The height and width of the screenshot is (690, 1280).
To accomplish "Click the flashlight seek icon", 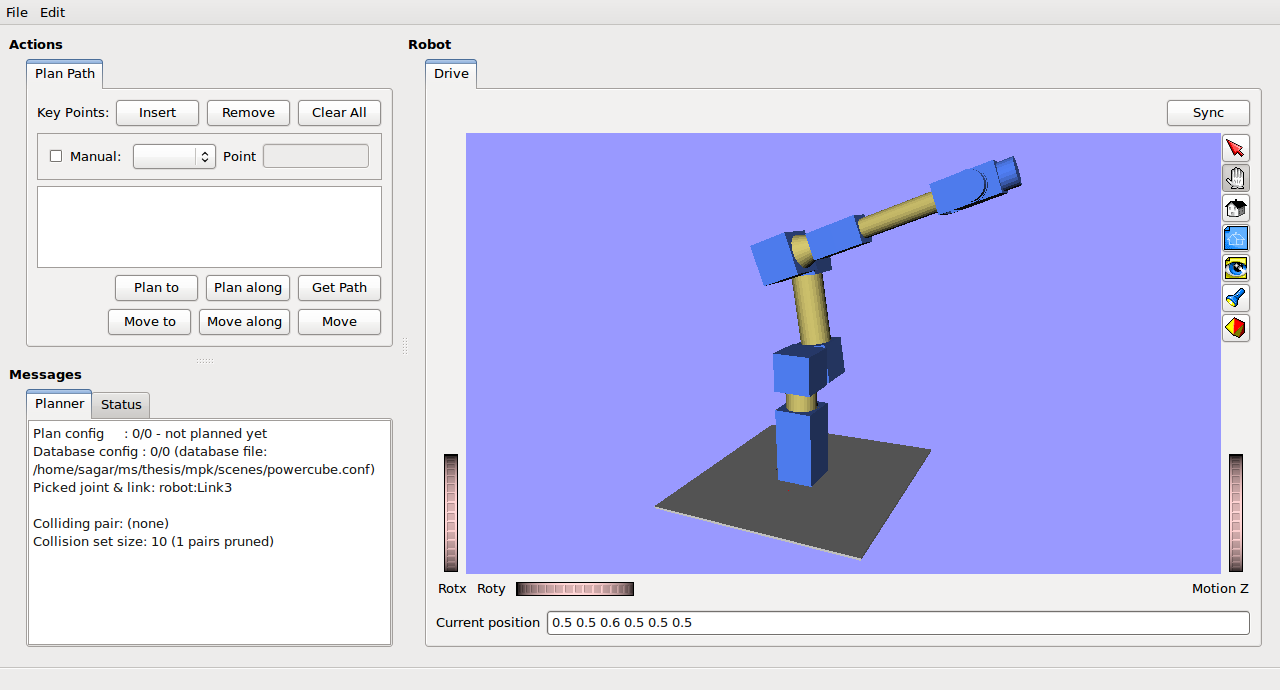I will point(1236,298).
